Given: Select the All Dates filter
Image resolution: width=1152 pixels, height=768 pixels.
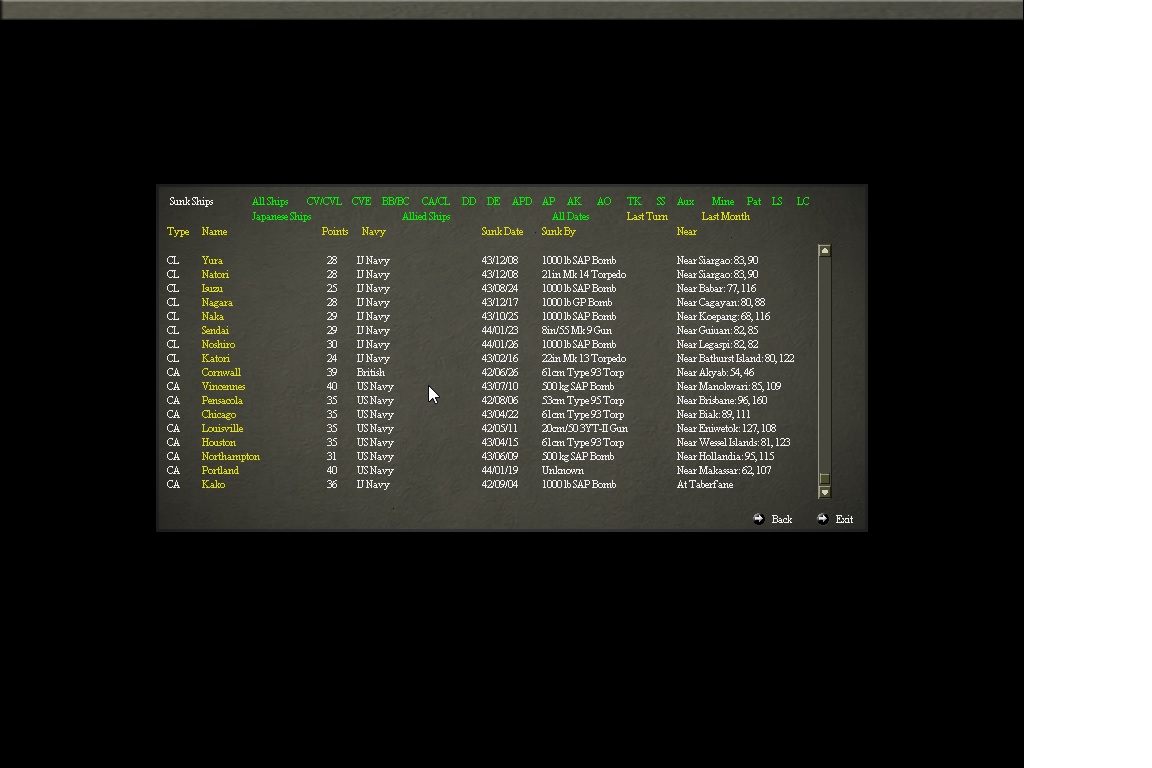Looking at the screenshot, I should pyautogui.click(x=570, y=217).
